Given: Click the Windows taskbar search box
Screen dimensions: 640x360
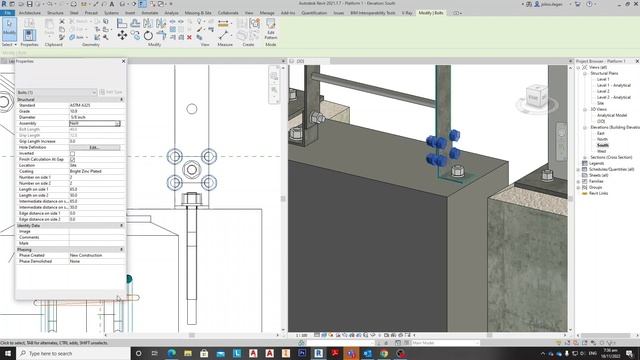Looking at the screenshot, I should tap(73, 353).
